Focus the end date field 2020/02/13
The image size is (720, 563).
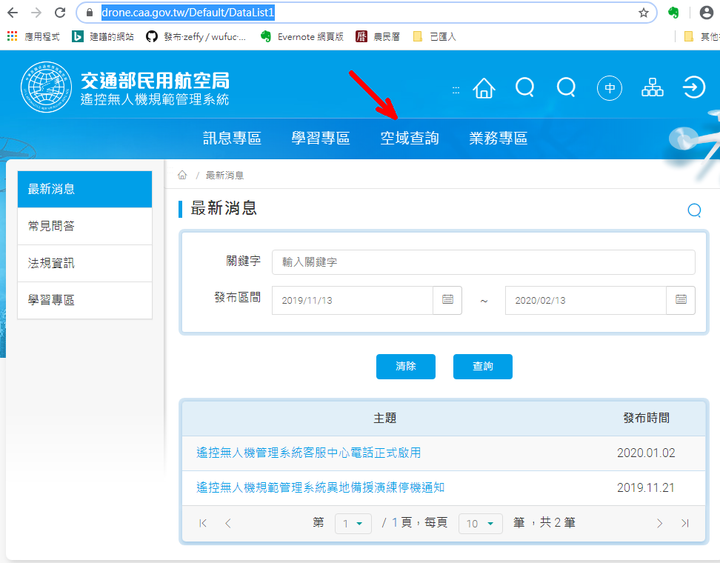coord(585,300)
